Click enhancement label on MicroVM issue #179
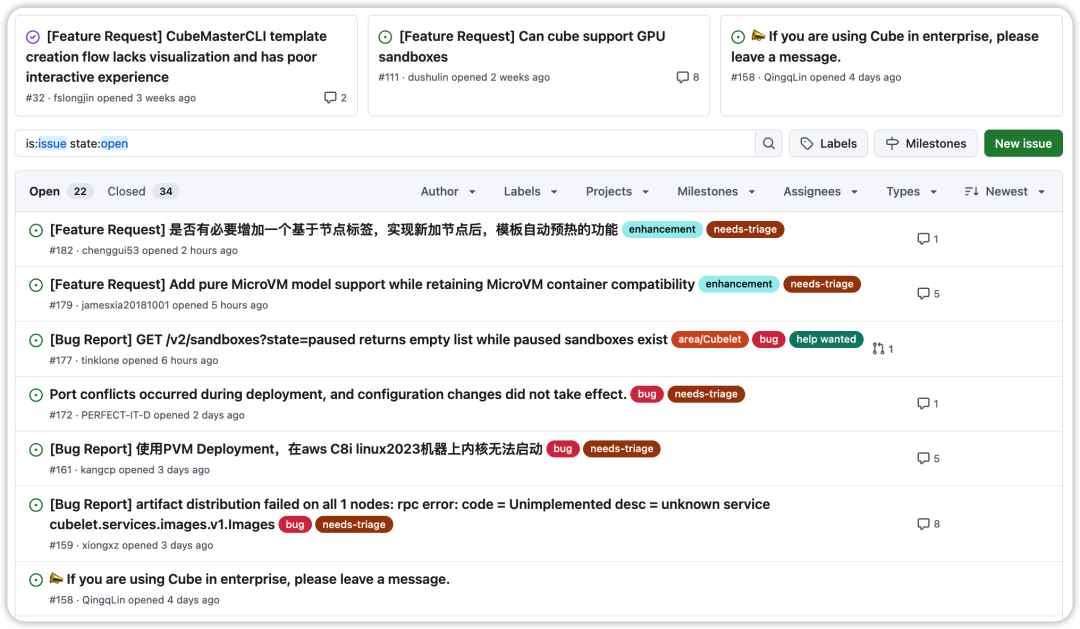Viewport: 1080px width, 629px height. 739,284
